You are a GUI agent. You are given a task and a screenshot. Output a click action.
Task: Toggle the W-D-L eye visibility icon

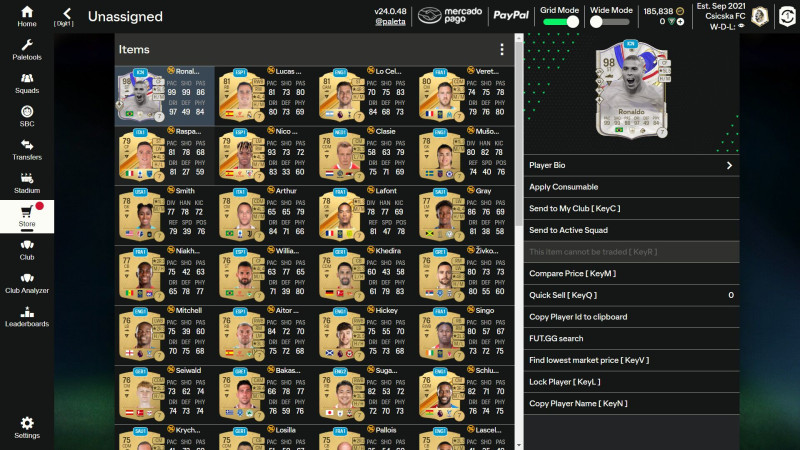(741, 27)
